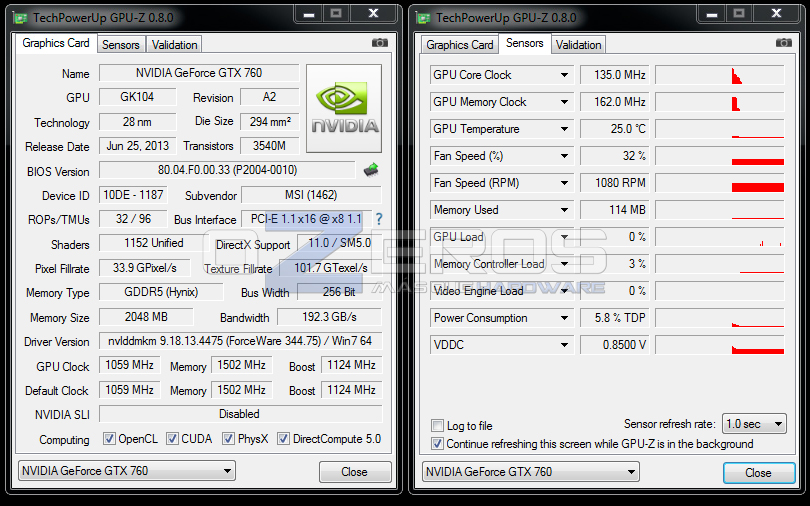Open the Memory Controller Load sensor dropdown
This screenshot has width=810, height=506.
point(564,264)
